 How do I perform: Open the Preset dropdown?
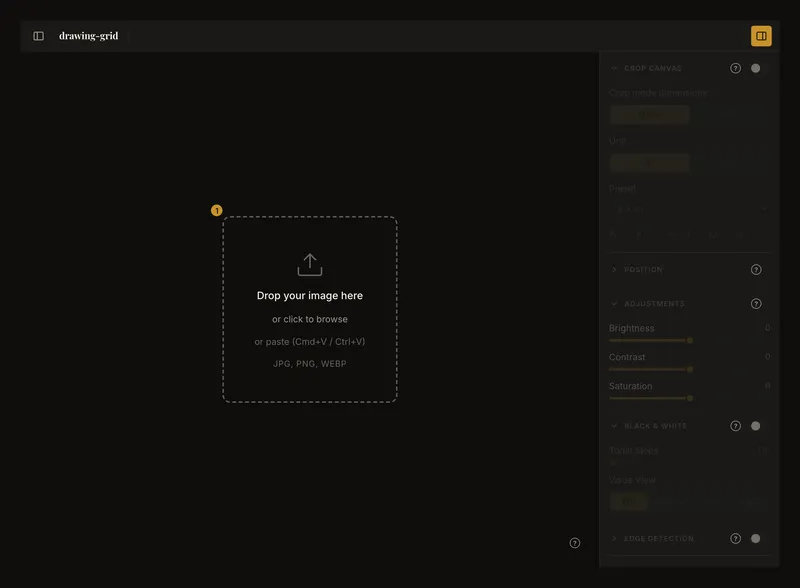point(689,209)
